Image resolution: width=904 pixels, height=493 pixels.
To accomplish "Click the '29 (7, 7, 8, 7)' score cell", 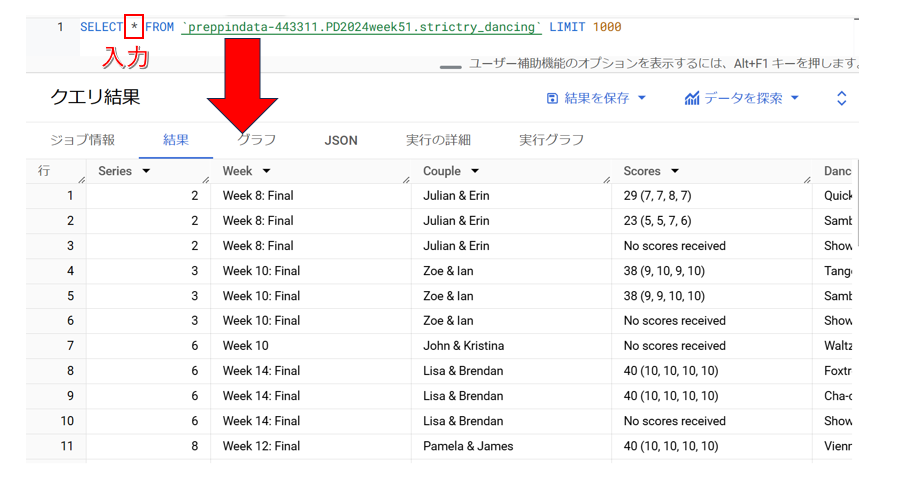I will tap(657, 196).
